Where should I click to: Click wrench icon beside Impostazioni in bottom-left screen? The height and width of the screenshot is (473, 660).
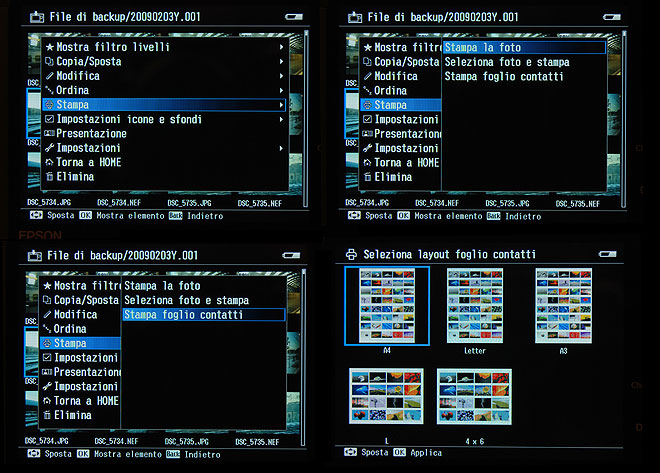[47, 386]
